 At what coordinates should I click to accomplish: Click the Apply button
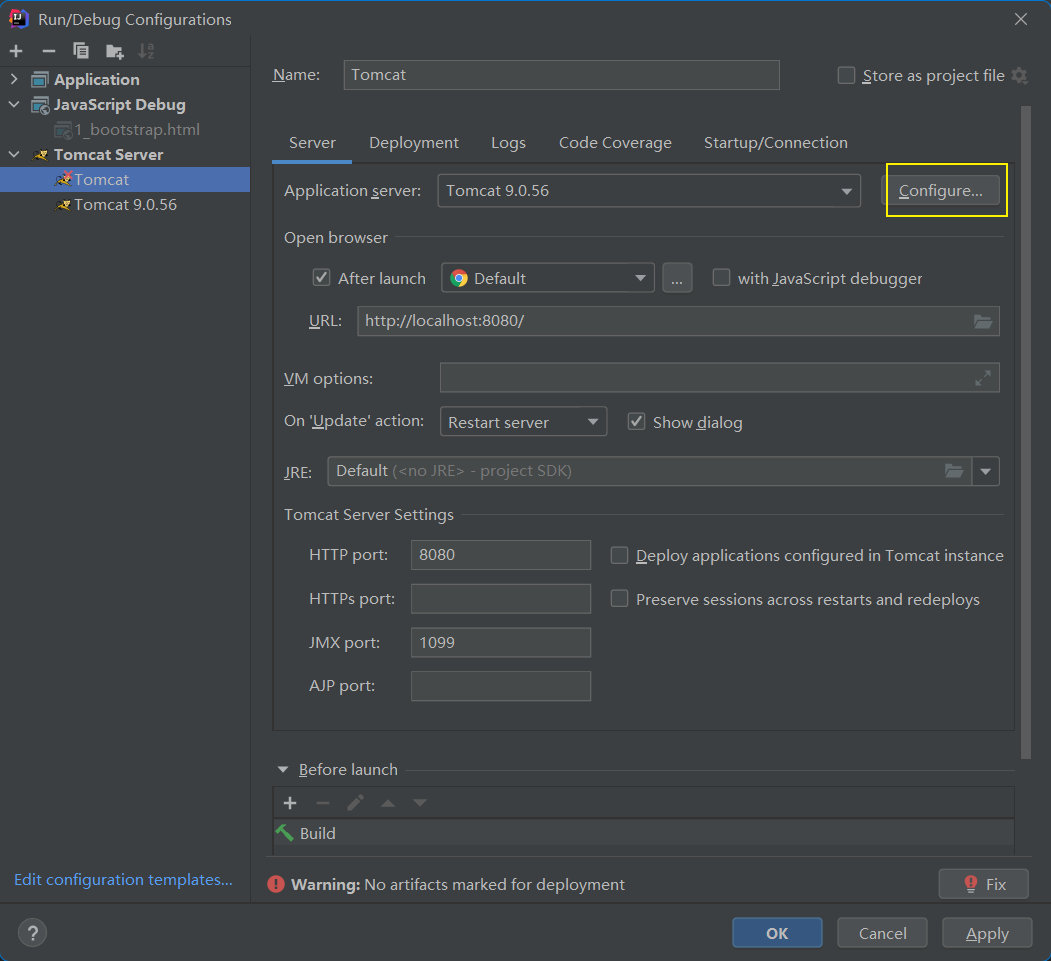pyautogui.click(x=987, y=933)
